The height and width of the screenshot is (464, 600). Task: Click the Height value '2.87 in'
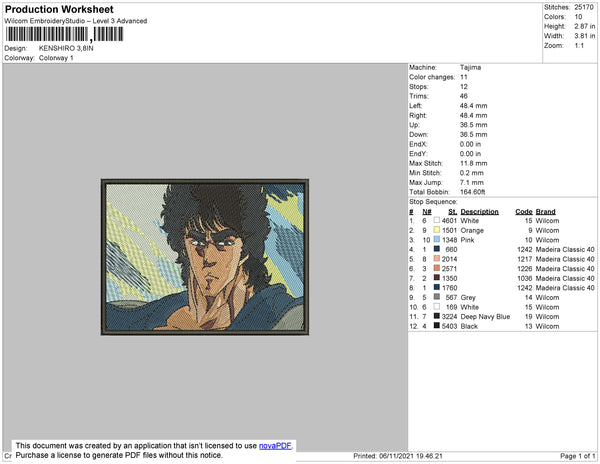tap(585, 26)
